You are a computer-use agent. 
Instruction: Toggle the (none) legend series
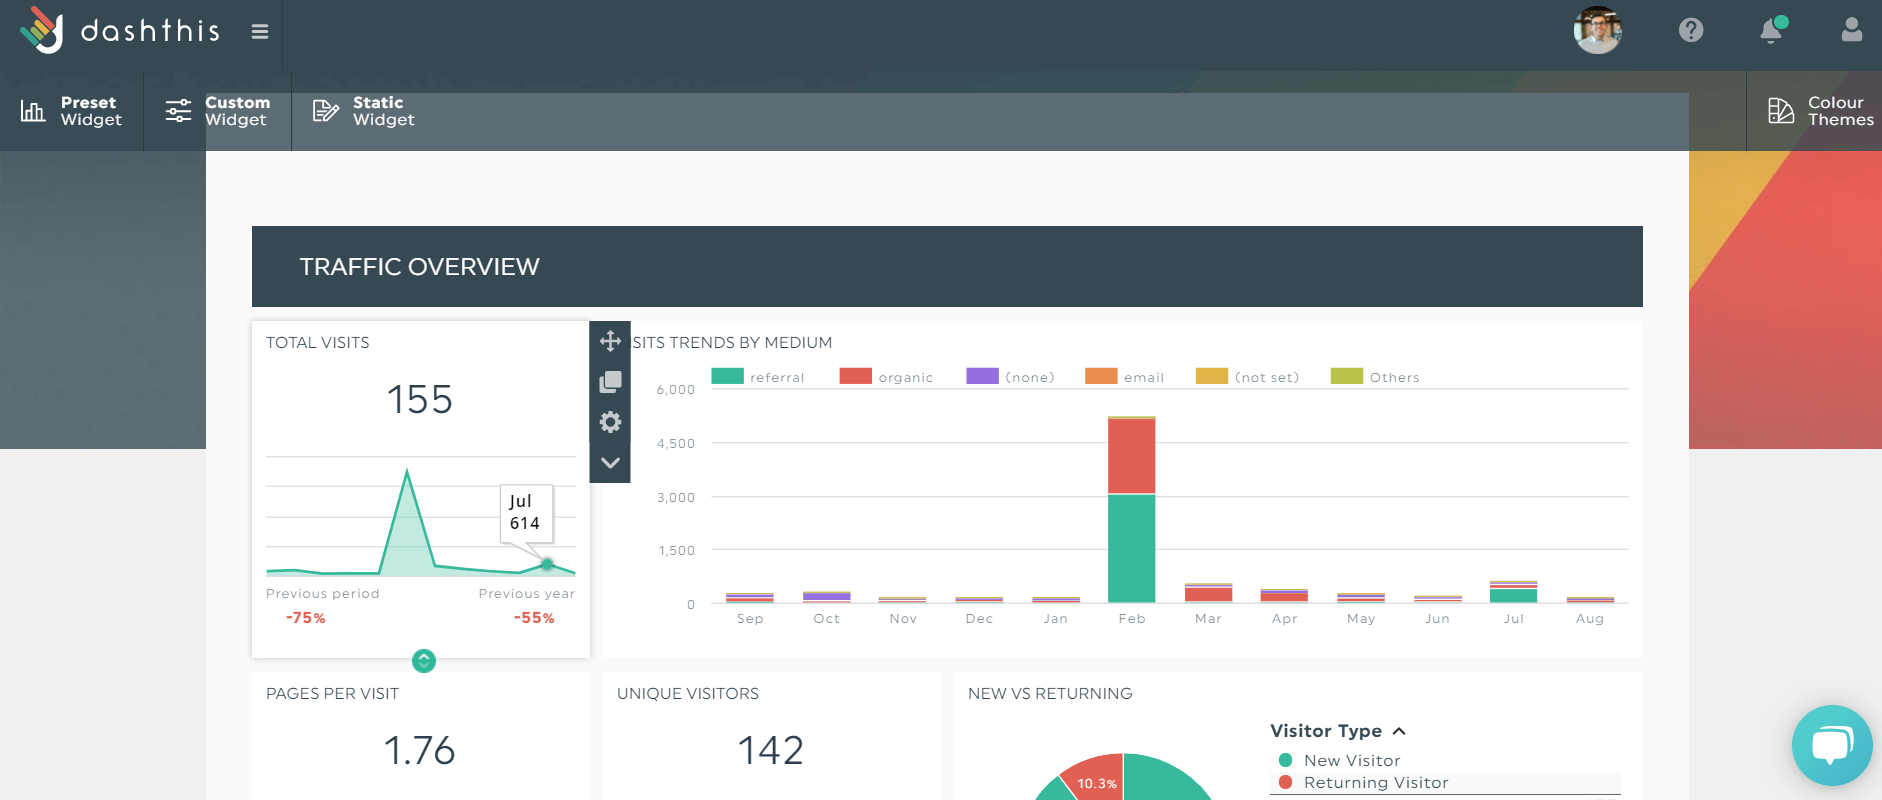coord(1010,377)
